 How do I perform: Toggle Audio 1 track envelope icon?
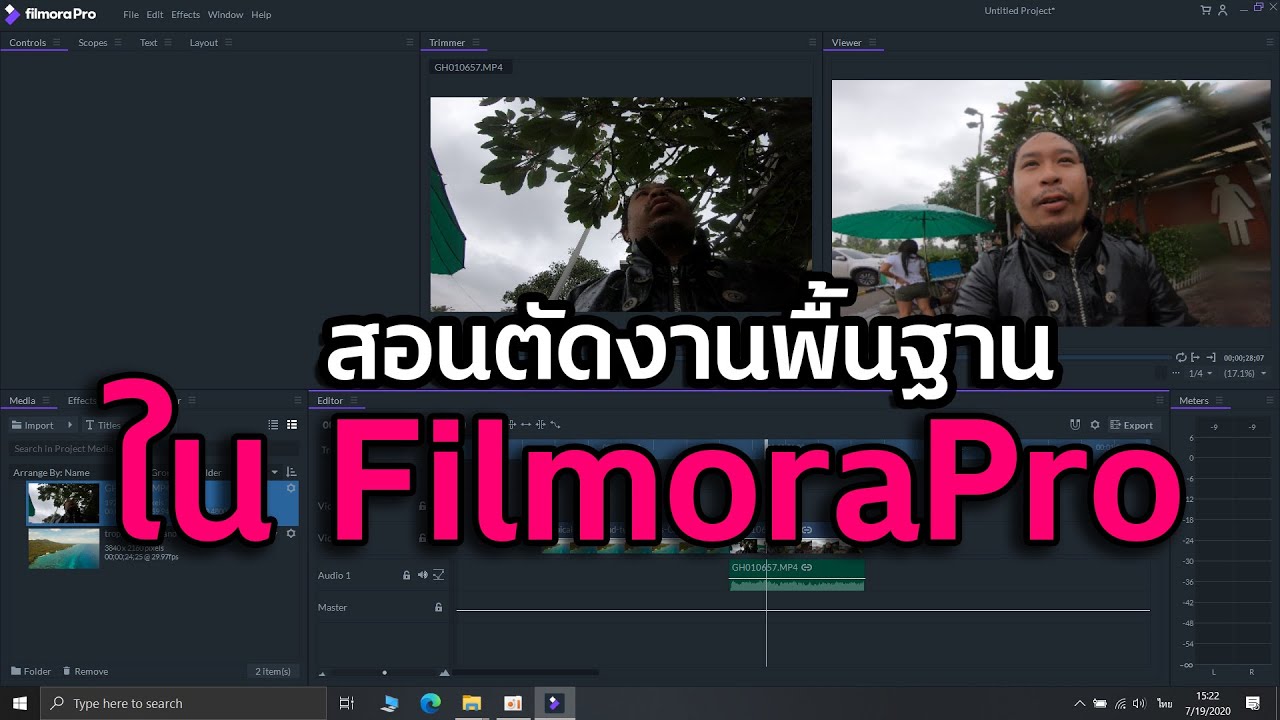coord(438,575)
